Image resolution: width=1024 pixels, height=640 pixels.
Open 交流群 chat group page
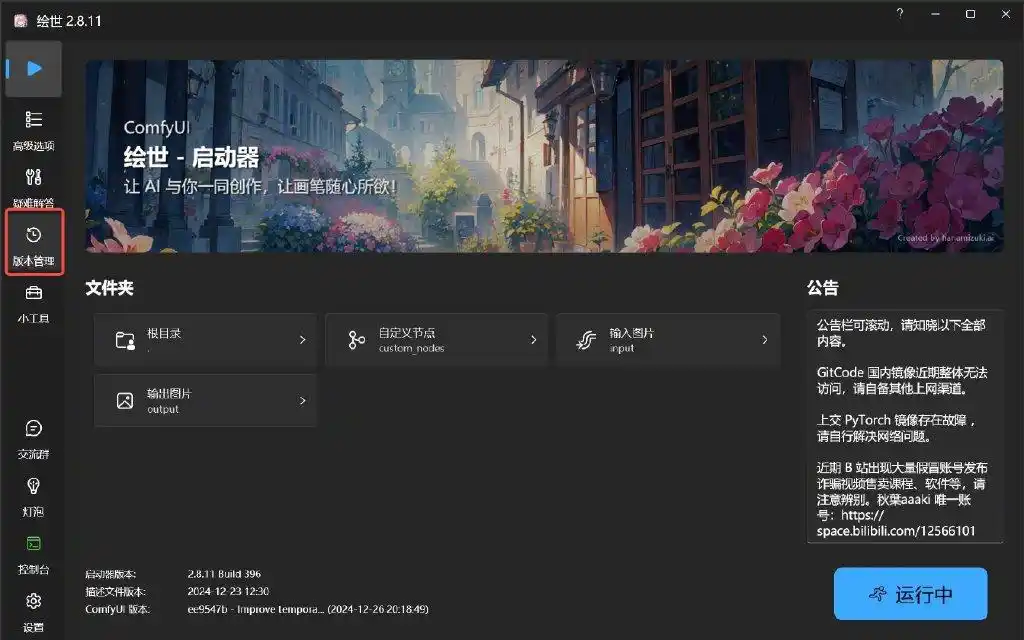pyautogui.click(x=34, y=438)
